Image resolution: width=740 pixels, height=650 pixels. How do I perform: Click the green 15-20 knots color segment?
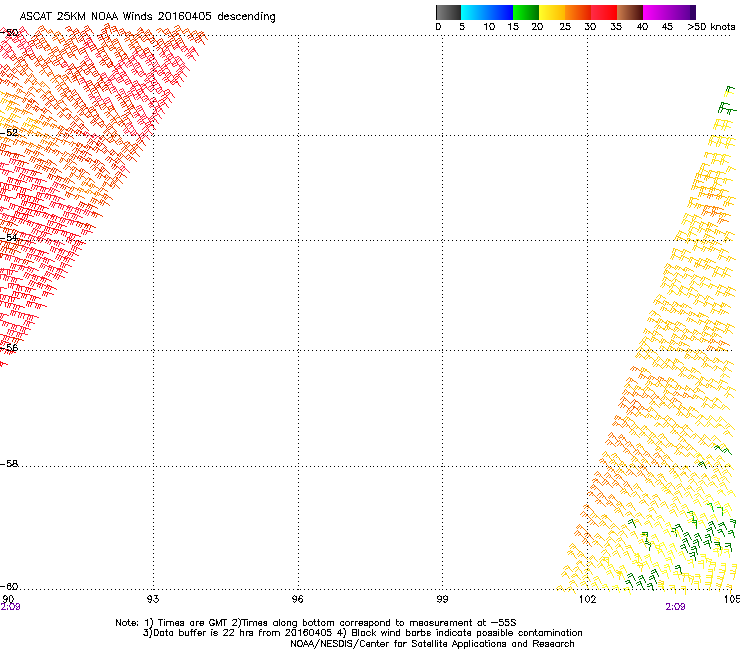click(x=526, y=12)
